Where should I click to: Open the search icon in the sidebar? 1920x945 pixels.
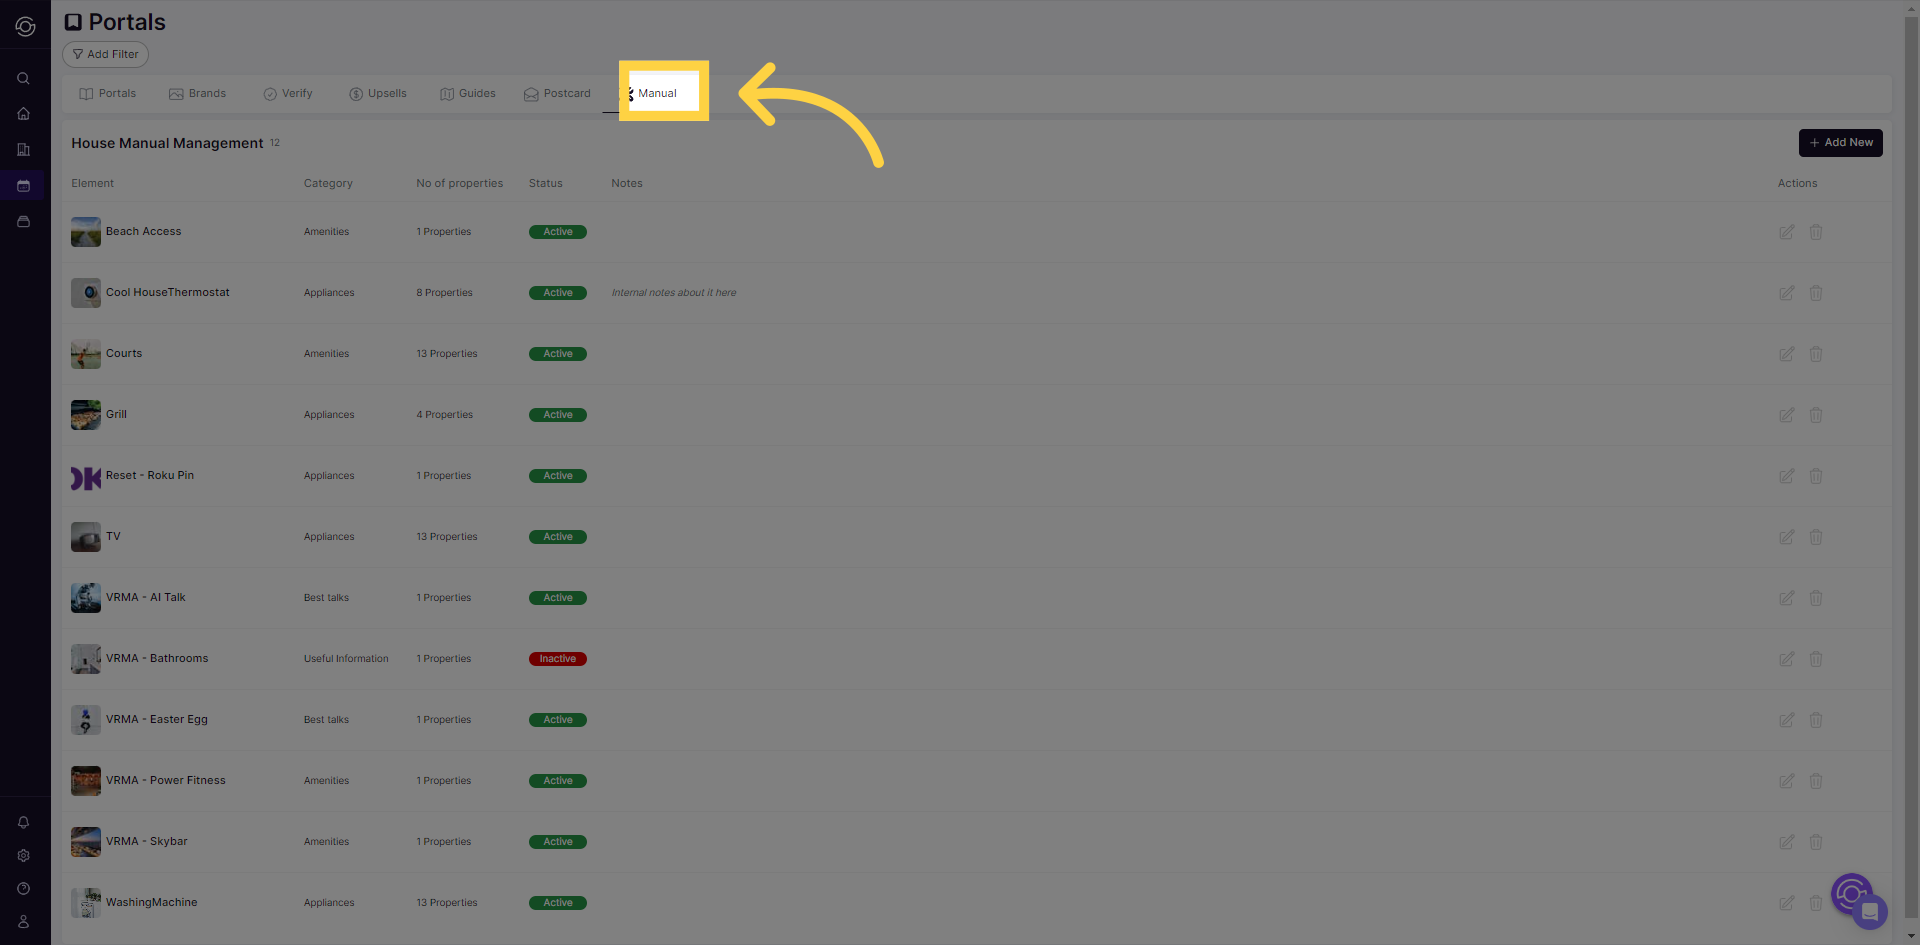coord(23,77)
